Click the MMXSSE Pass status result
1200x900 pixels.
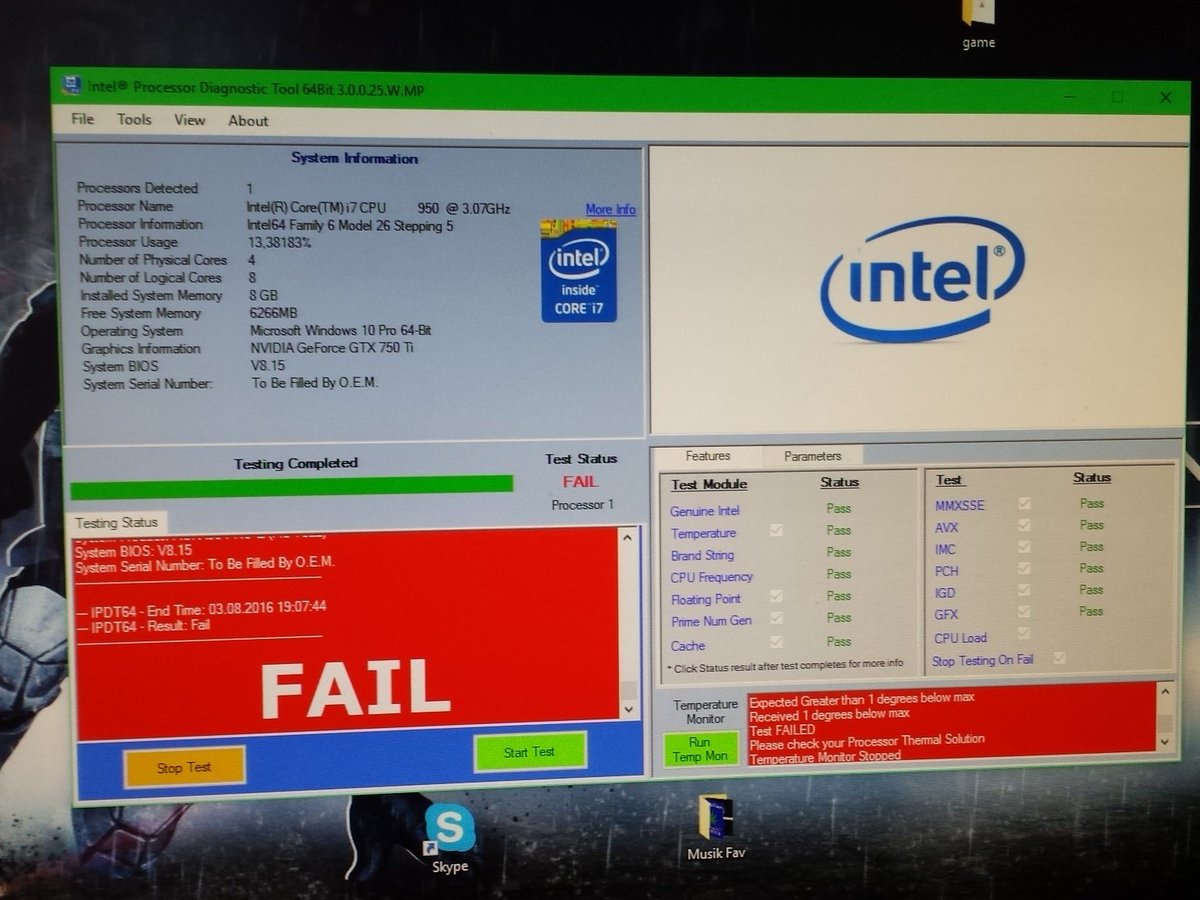coord(1091,503)
